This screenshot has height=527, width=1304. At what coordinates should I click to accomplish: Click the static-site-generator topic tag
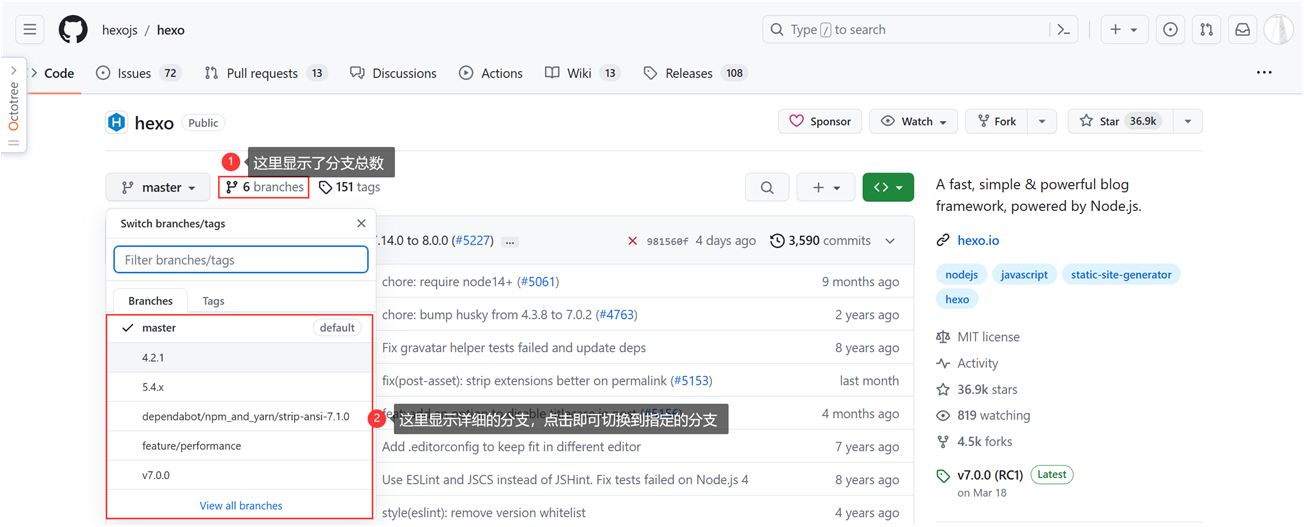1120,274
